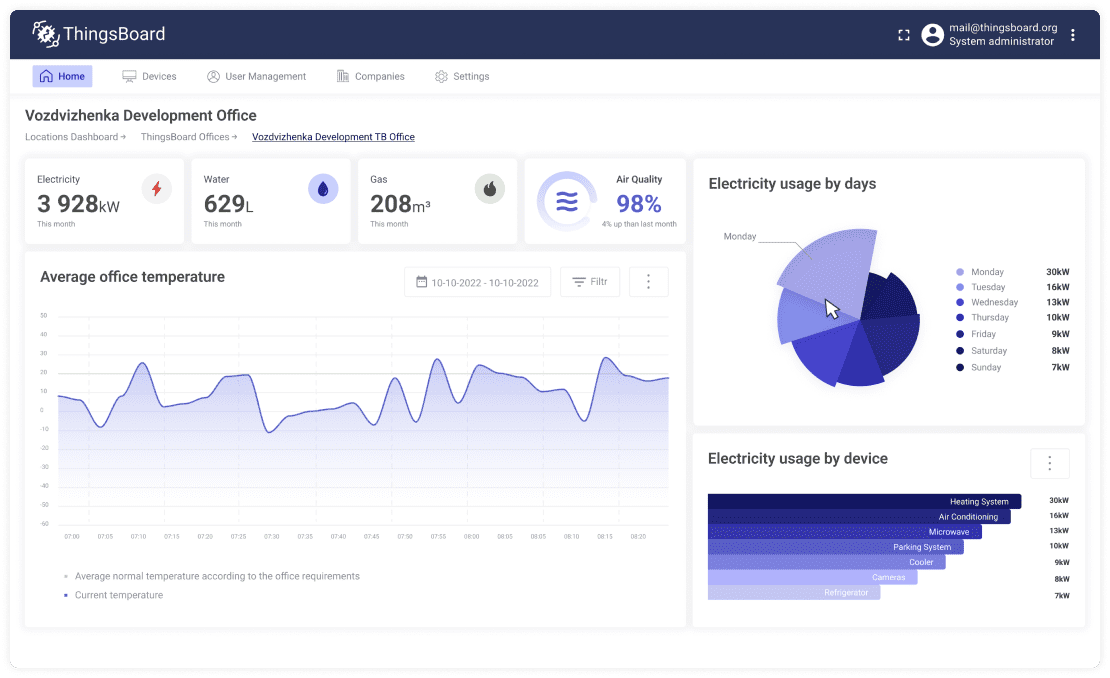
Task: Go to Companies tab
Action: [371, 76]
